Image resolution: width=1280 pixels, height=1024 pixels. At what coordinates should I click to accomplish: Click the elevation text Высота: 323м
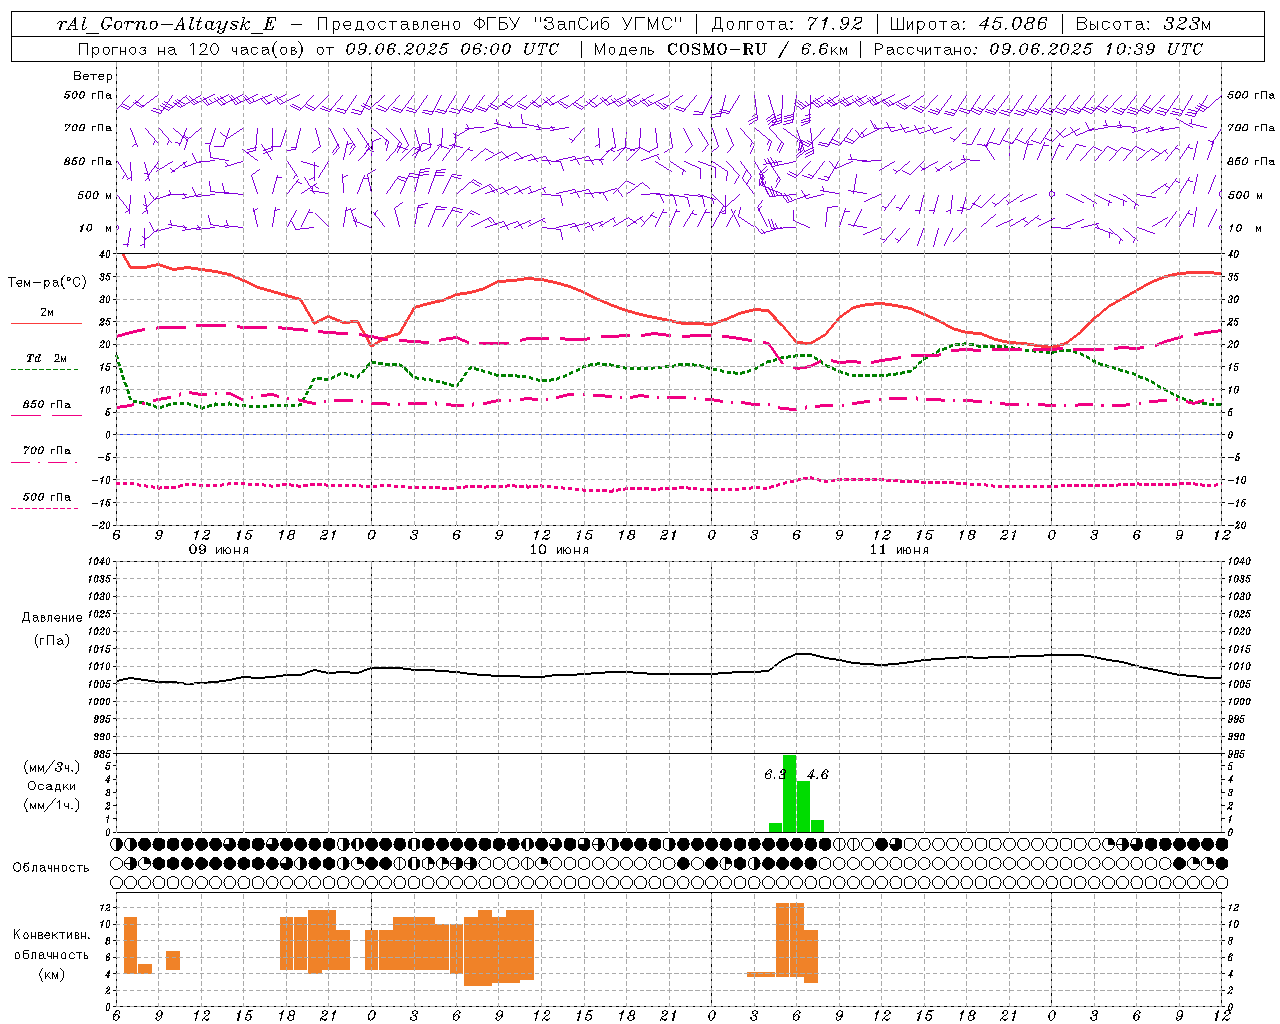click(x=1143, y=25)
